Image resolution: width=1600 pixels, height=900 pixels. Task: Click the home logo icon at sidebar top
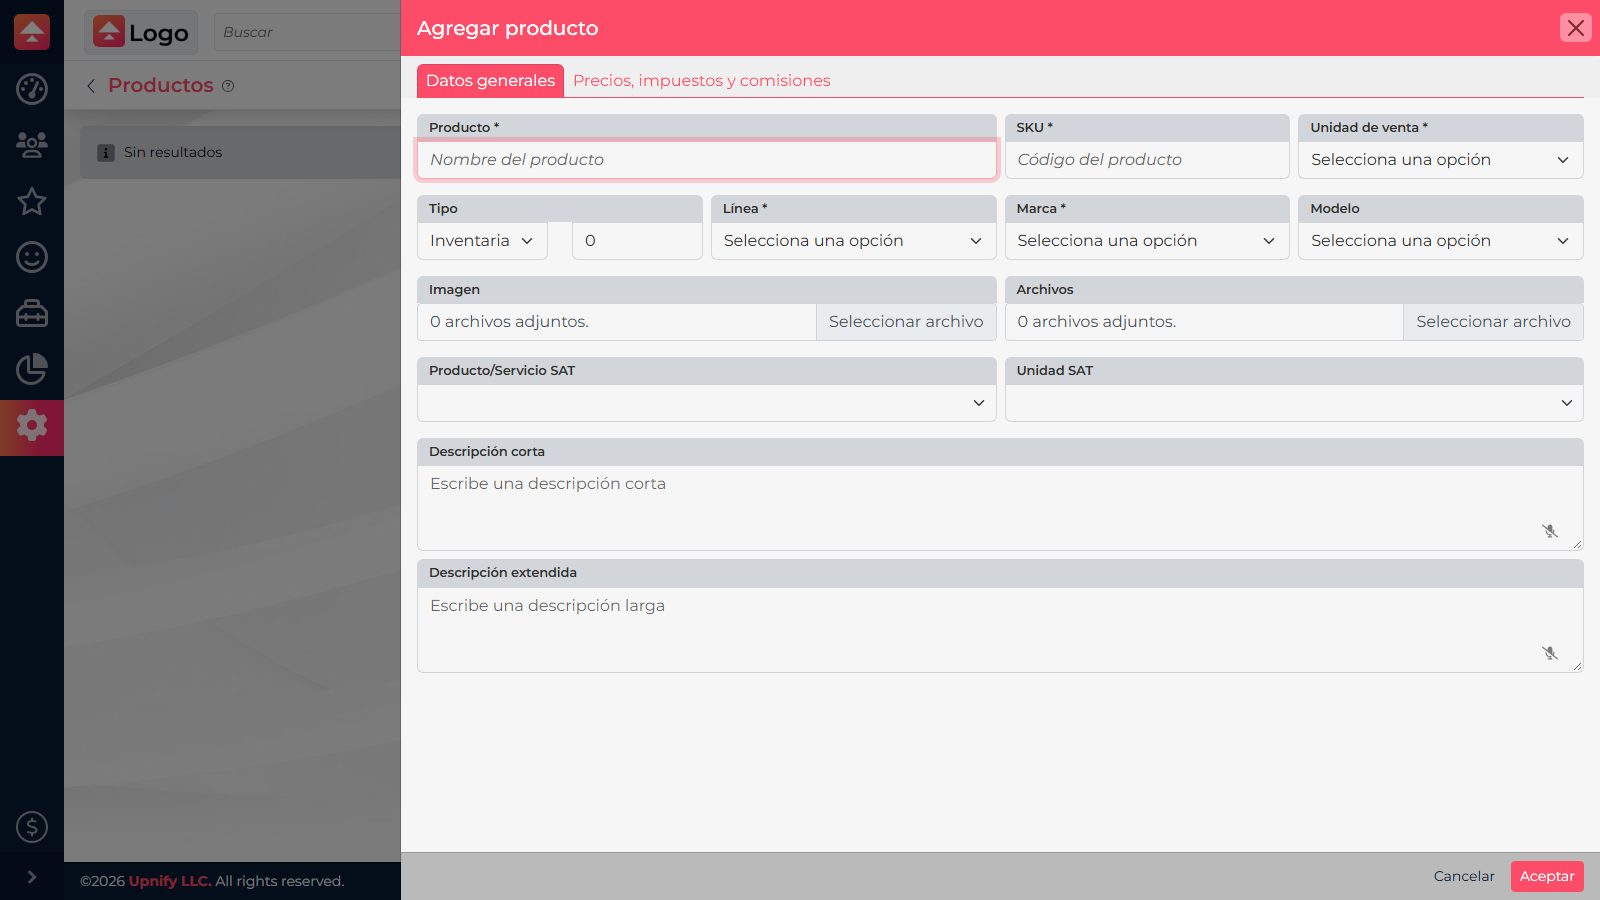click(32, 32)
